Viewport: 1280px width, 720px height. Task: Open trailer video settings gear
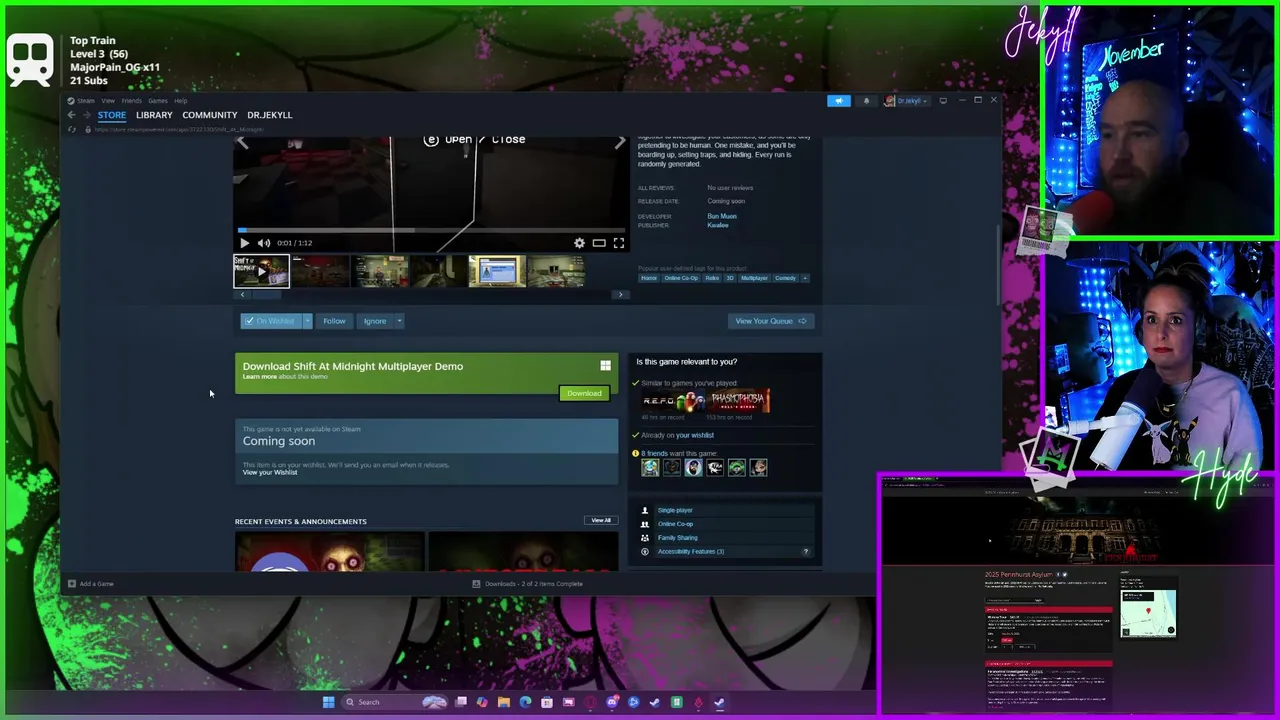click(579, 243)
